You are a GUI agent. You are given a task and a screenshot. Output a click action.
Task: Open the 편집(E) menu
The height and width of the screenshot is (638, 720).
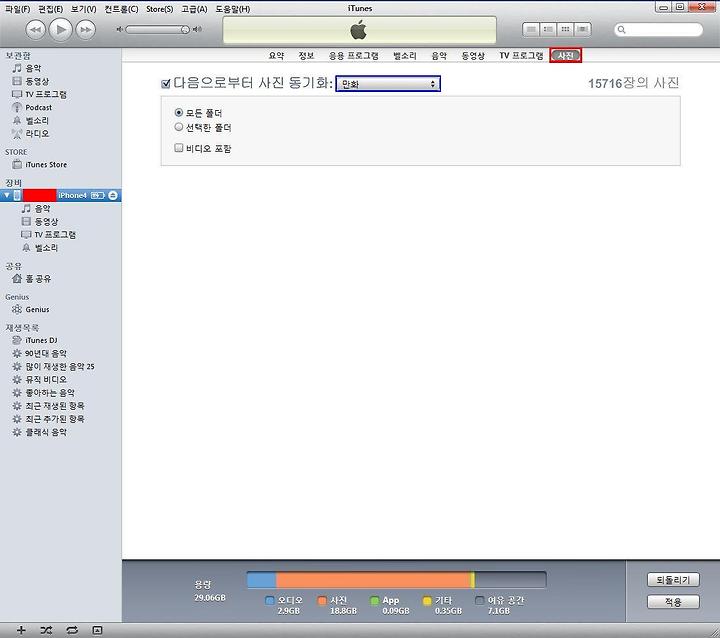pyautogui.click(x=51, y=9)
